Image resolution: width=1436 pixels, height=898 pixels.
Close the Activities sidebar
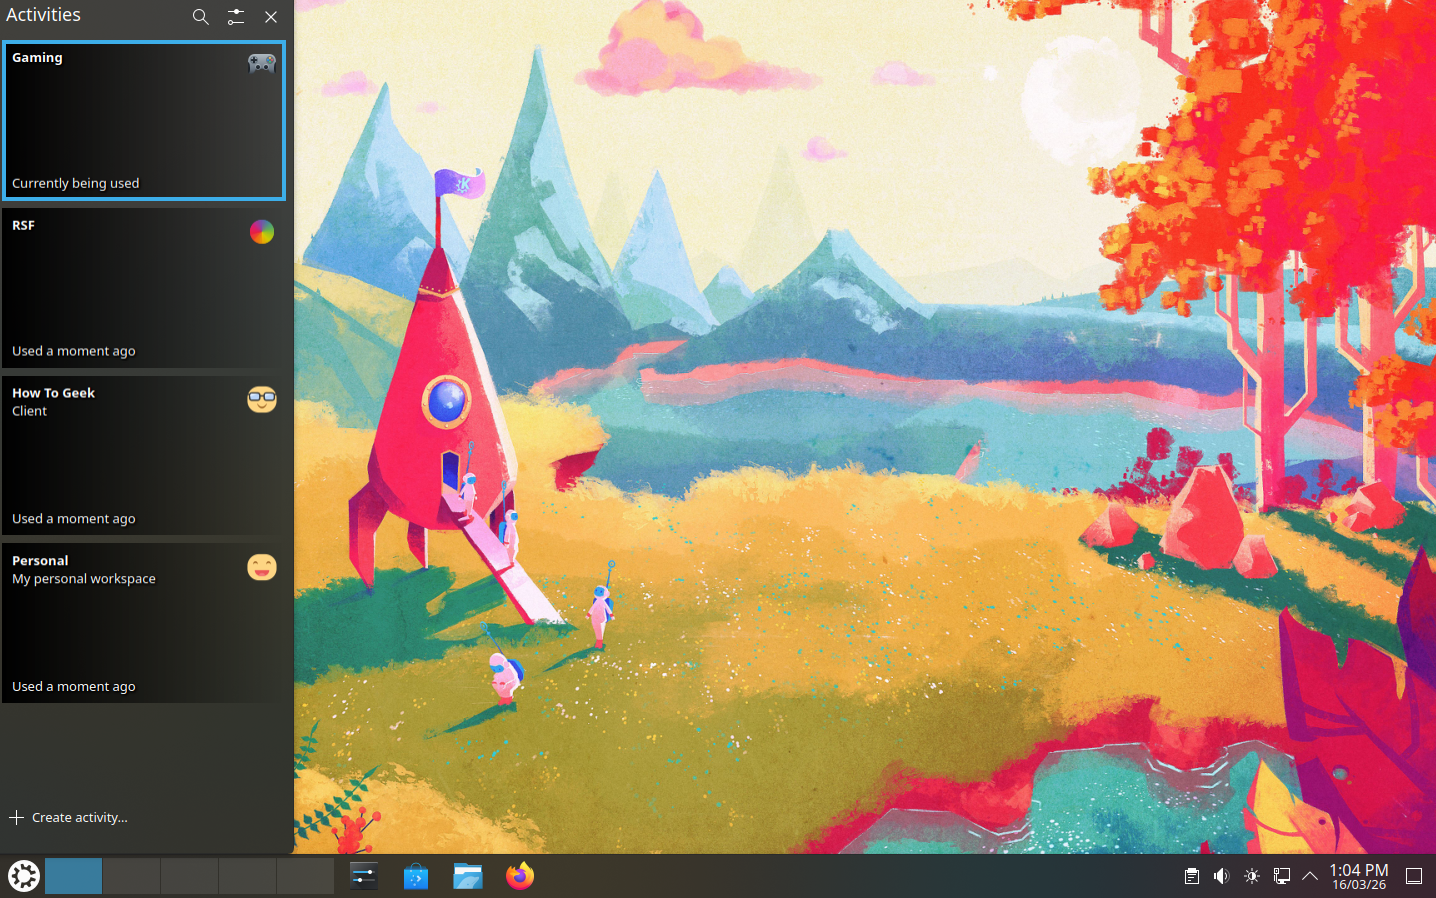(271, 17)
